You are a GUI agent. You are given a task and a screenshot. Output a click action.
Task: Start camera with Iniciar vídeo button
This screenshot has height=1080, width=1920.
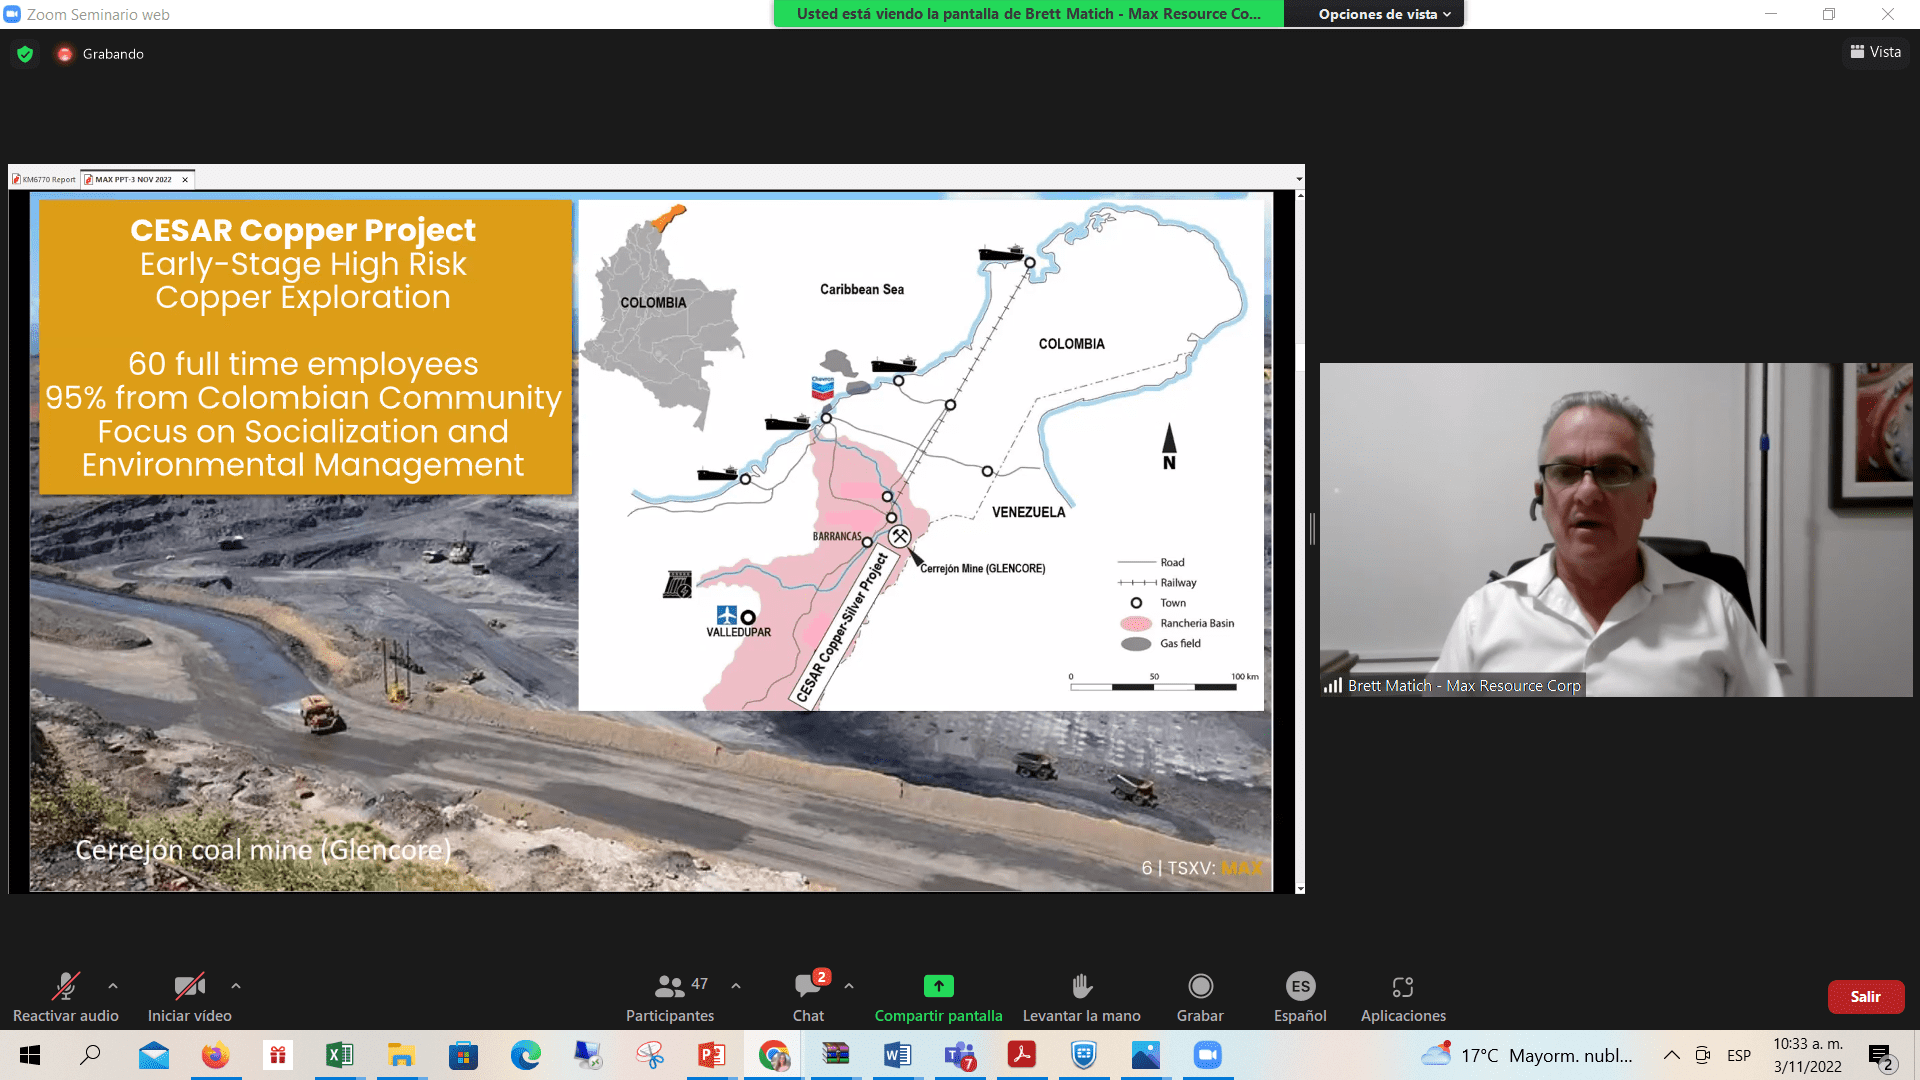(x=189, y=998)
